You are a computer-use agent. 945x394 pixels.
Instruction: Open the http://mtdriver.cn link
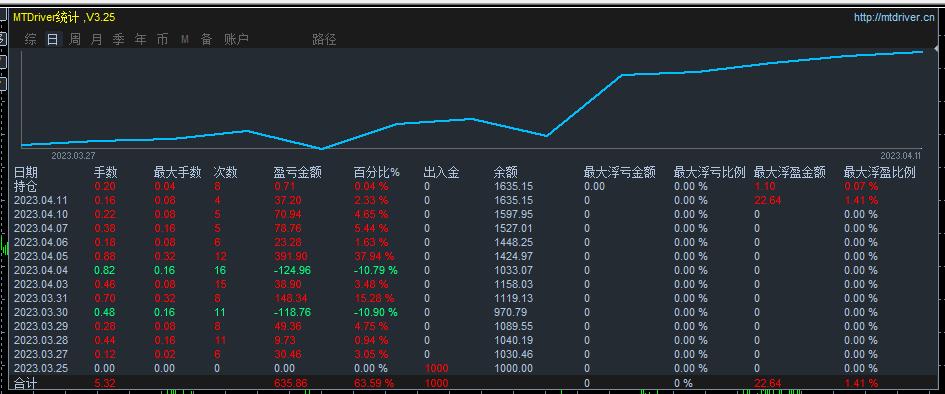tap(894, 17)
